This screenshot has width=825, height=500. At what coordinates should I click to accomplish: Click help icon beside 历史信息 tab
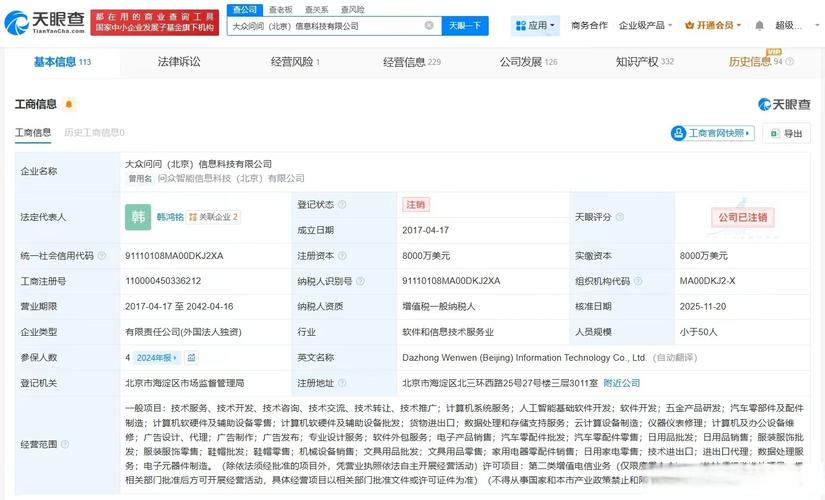[x=790, y=62]
